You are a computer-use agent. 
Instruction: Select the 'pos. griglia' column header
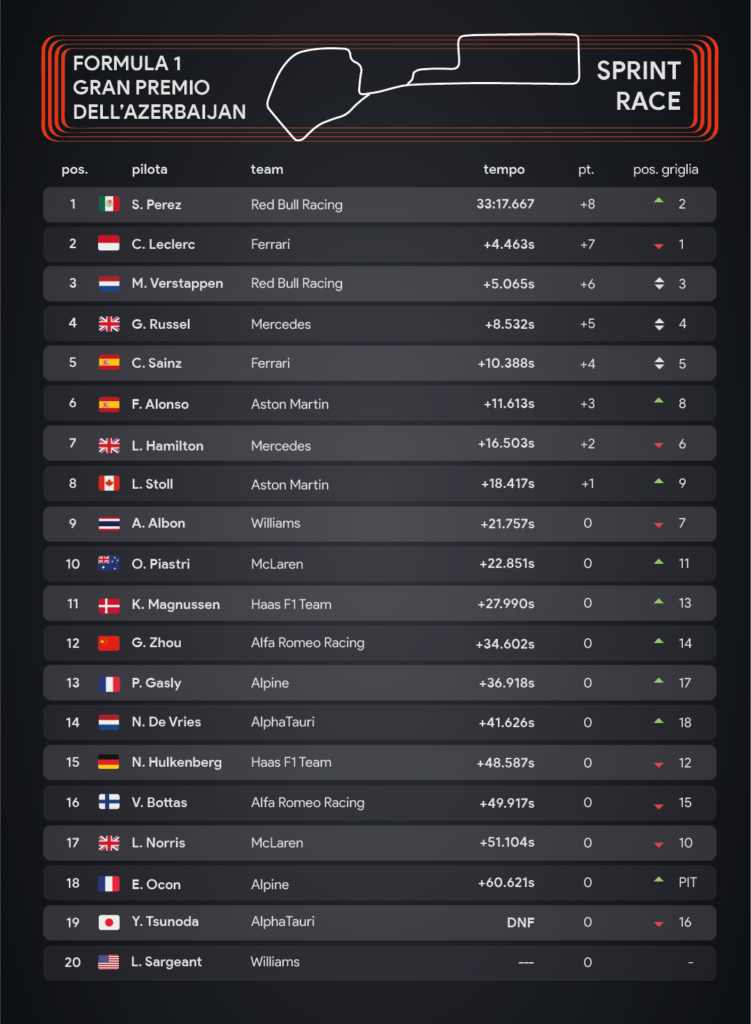[x=666, y=170]
